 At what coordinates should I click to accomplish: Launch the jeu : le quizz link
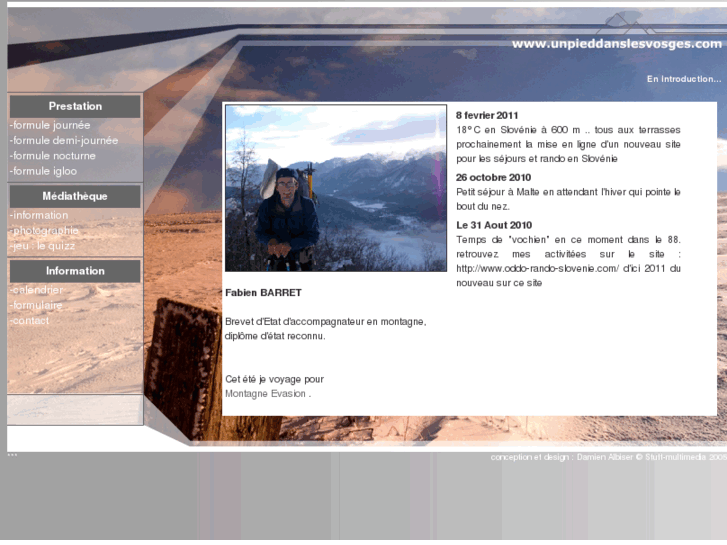(x=43, y=246)
